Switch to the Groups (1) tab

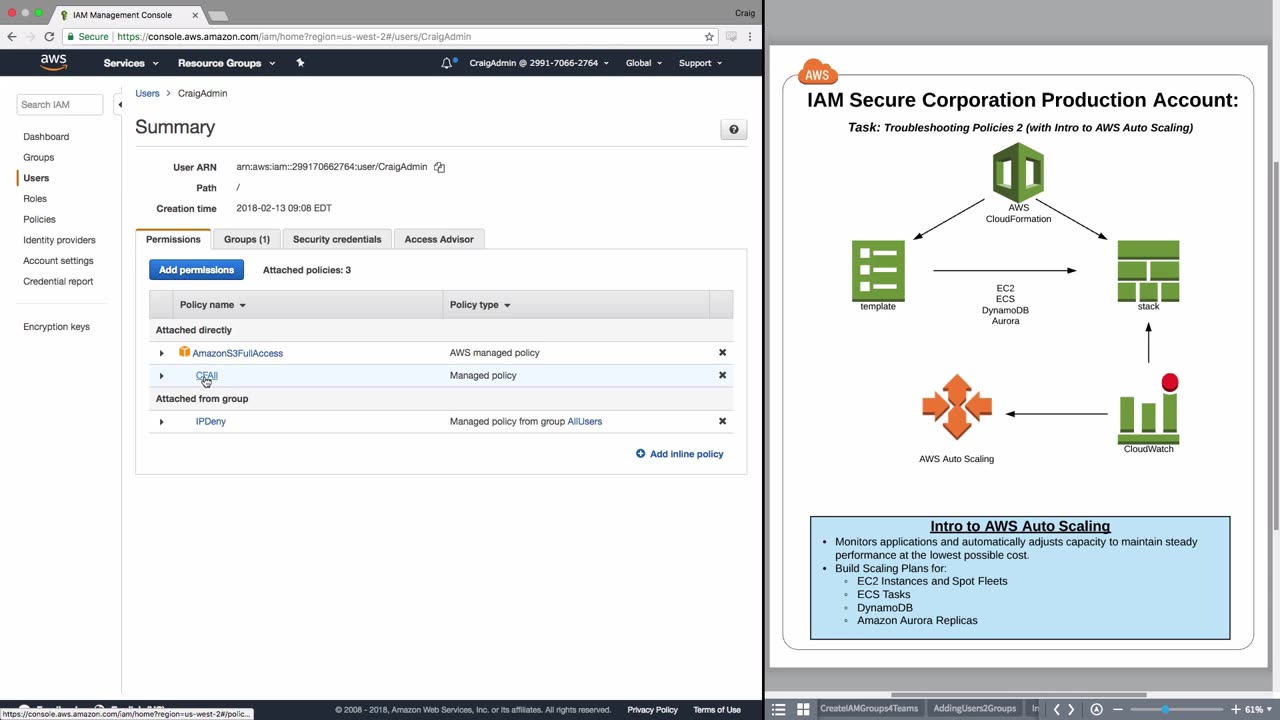247,239
